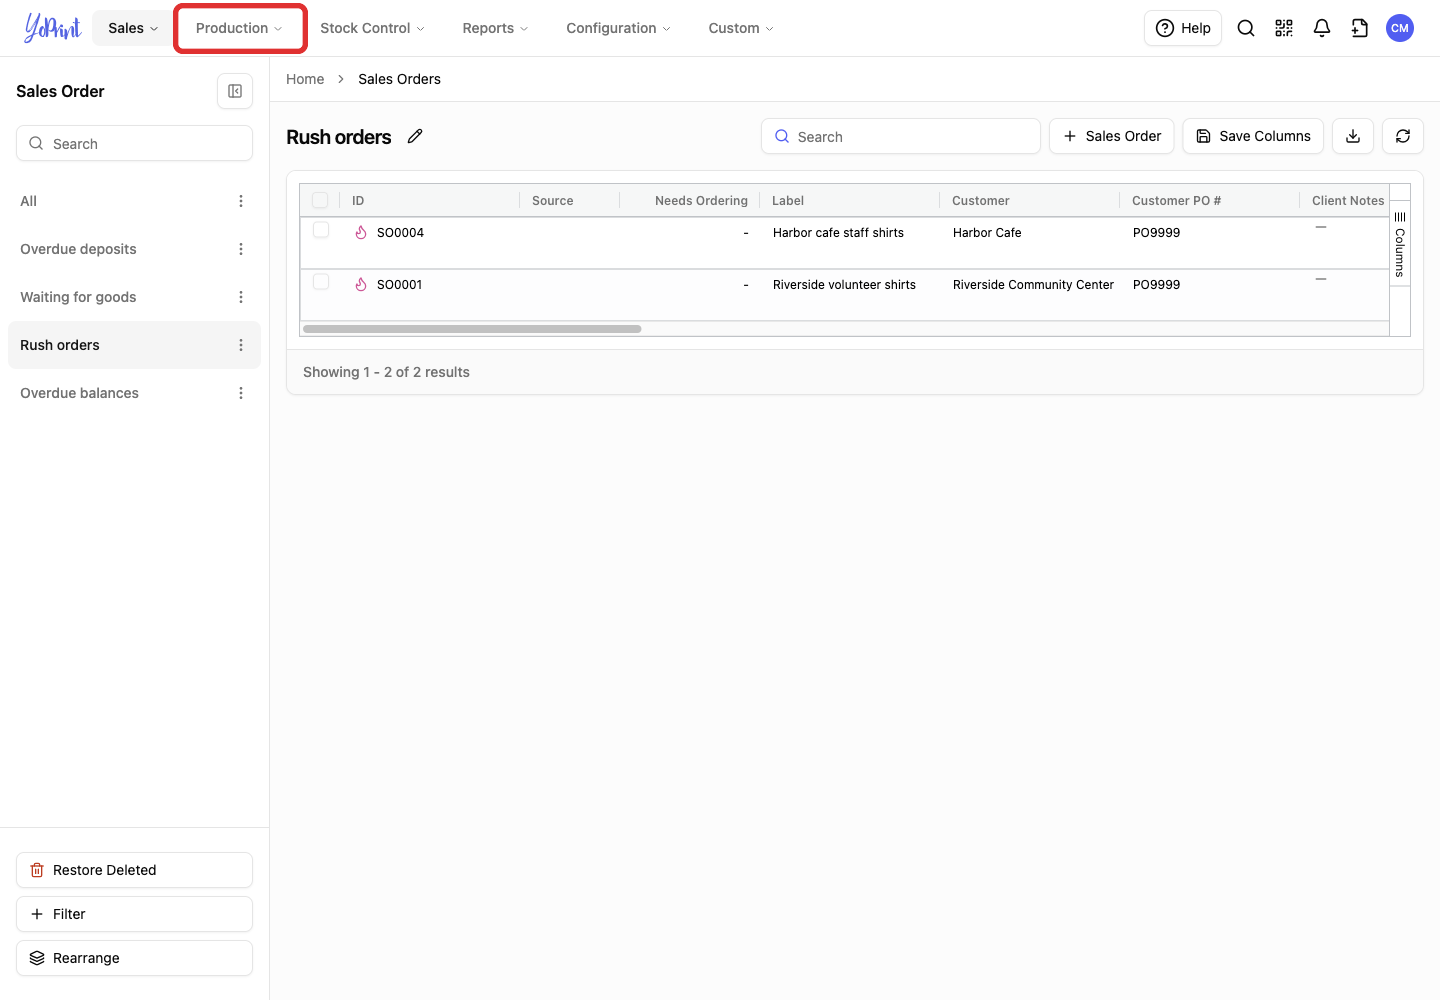Edit the Rush orders view name
Image resolution: width=1440 pixels, height=1000 pixels.
415,136
